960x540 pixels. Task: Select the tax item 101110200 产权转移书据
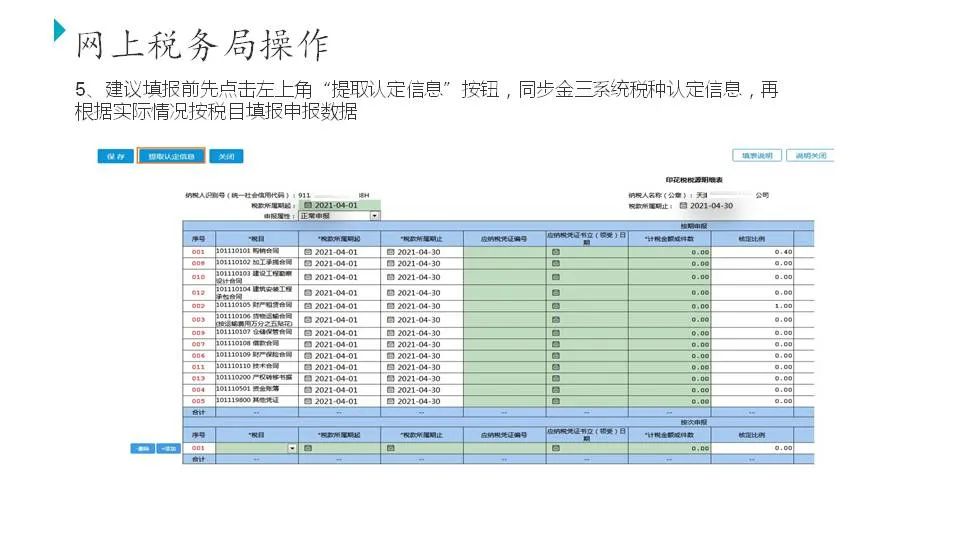click(254, 377)
